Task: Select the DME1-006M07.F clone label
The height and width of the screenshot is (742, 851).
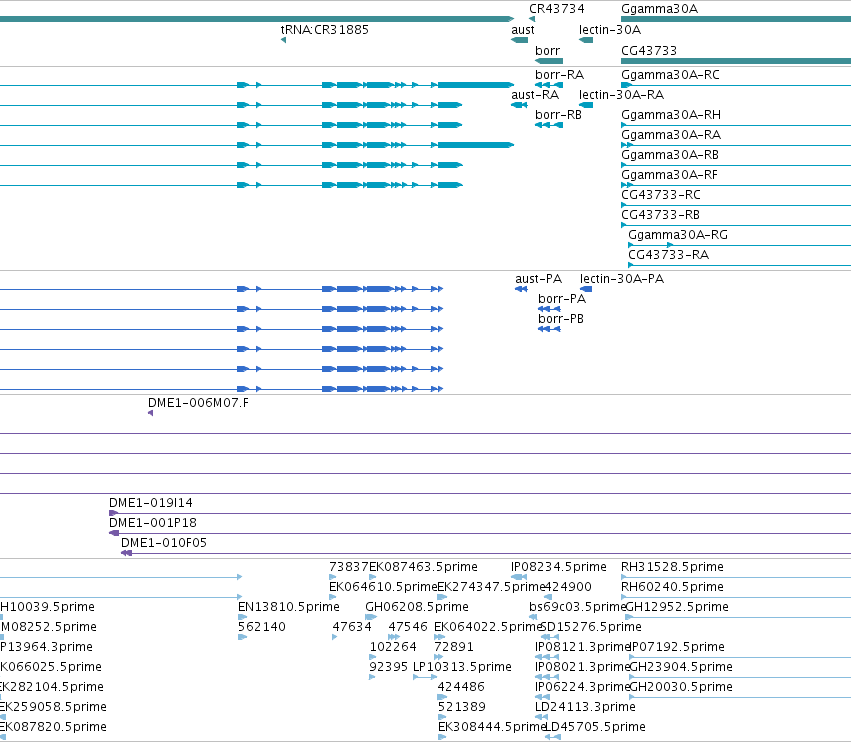Action: 198,403
